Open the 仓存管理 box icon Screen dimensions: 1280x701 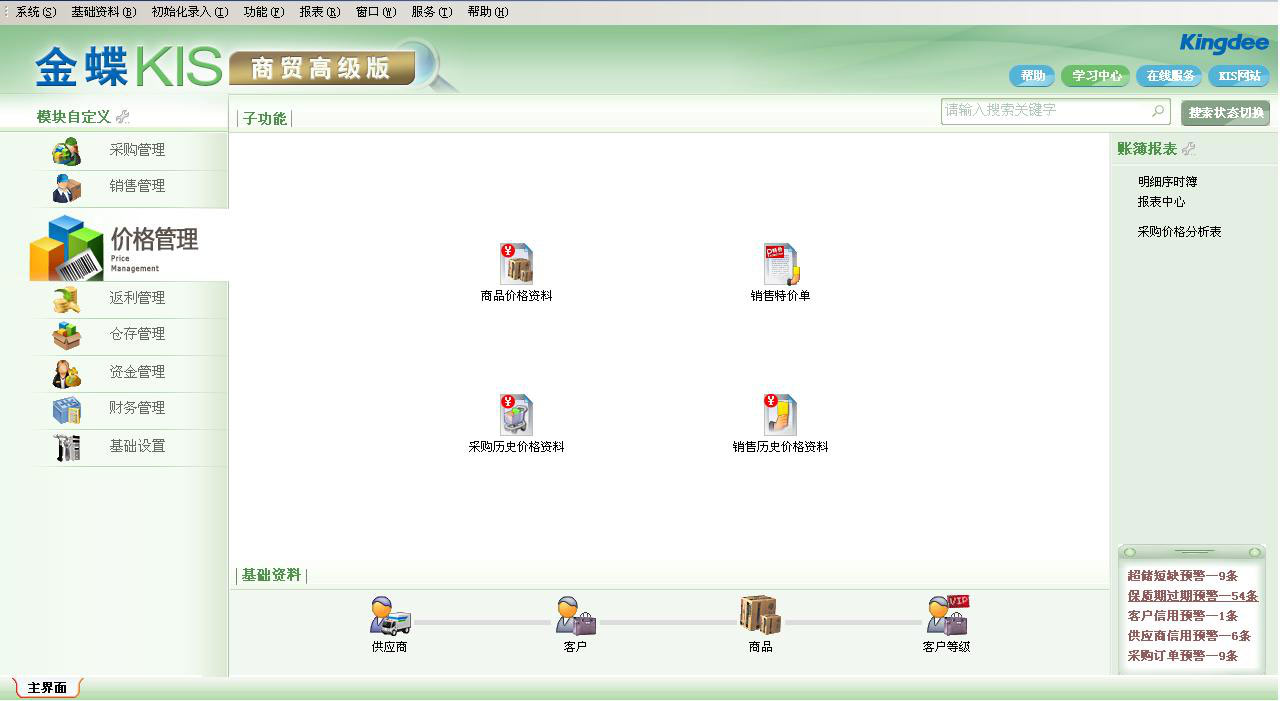point(67,335)
